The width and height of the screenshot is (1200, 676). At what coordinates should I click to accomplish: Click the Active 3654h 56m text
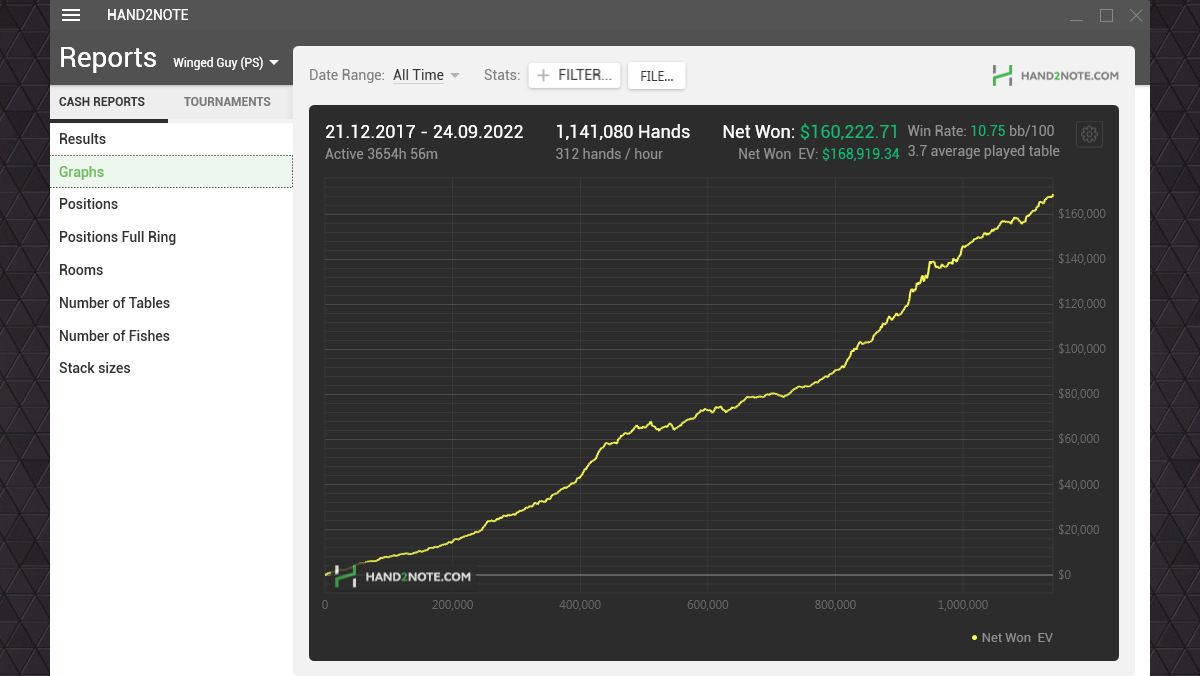(381, 154)
